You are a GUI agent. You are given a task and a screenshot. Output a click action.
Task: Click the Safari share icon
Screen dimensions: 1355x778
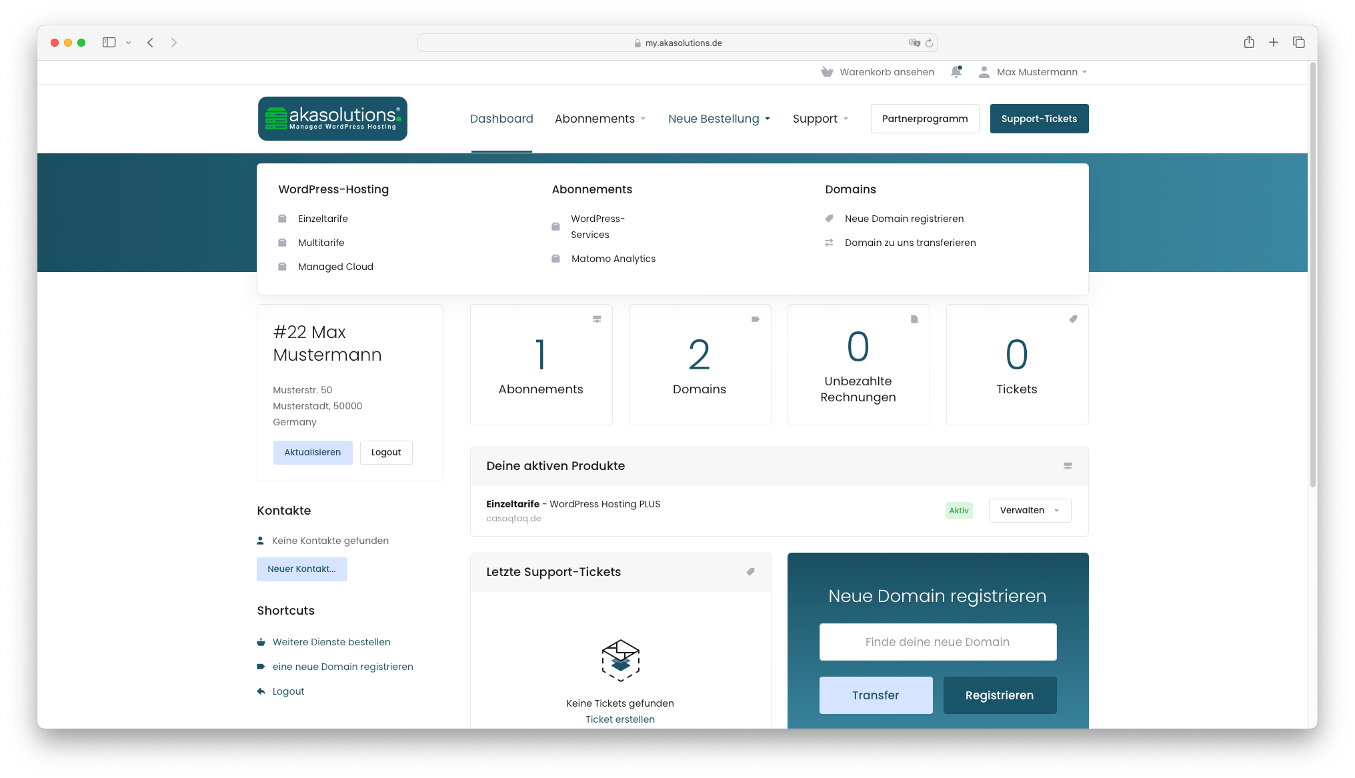(x=1248, y=42)
